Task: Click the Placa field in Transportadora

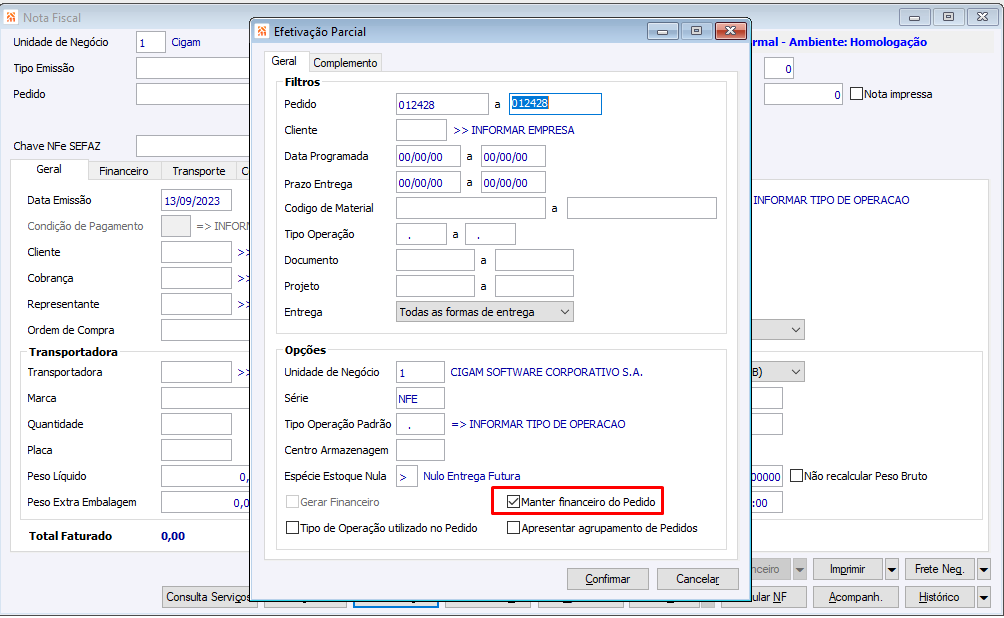Action: coord(197,450)
